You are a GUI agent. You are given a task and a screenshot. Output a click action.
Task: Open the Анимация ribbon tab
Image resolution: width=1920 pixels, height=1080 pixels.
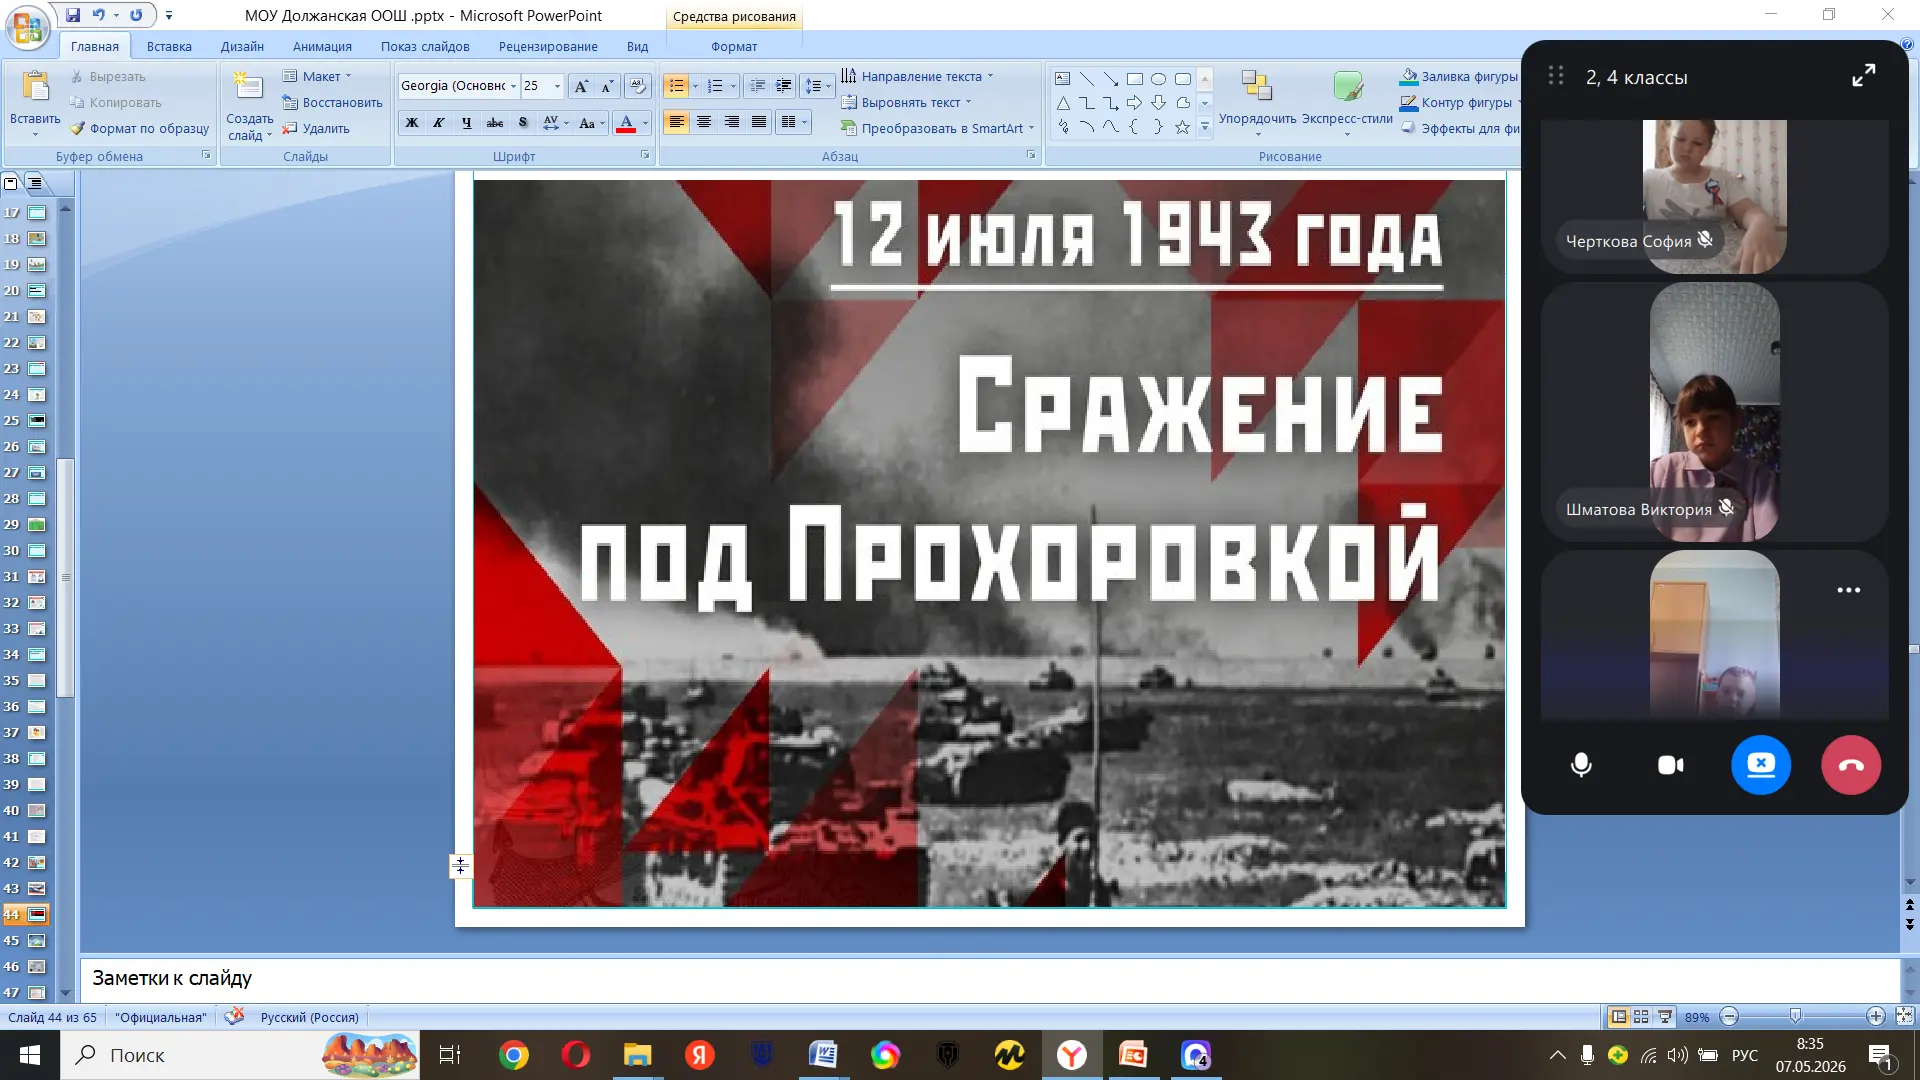pos(322,46)
